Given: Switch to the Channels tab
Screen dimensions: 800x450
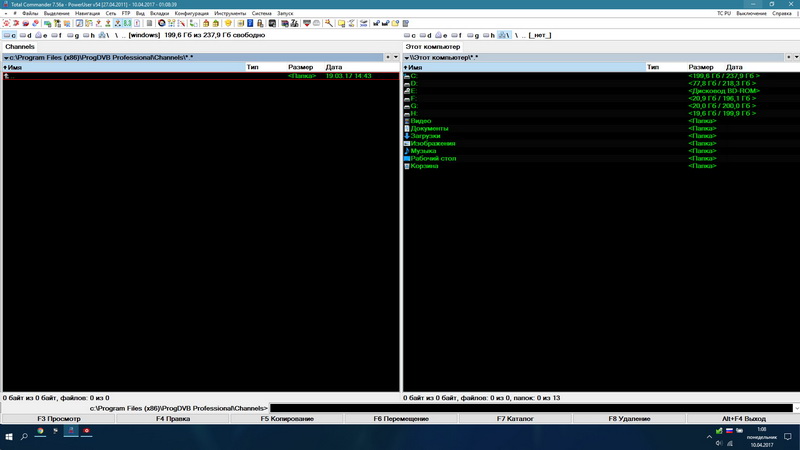Looking at the screenshot, I should [20, 47].
